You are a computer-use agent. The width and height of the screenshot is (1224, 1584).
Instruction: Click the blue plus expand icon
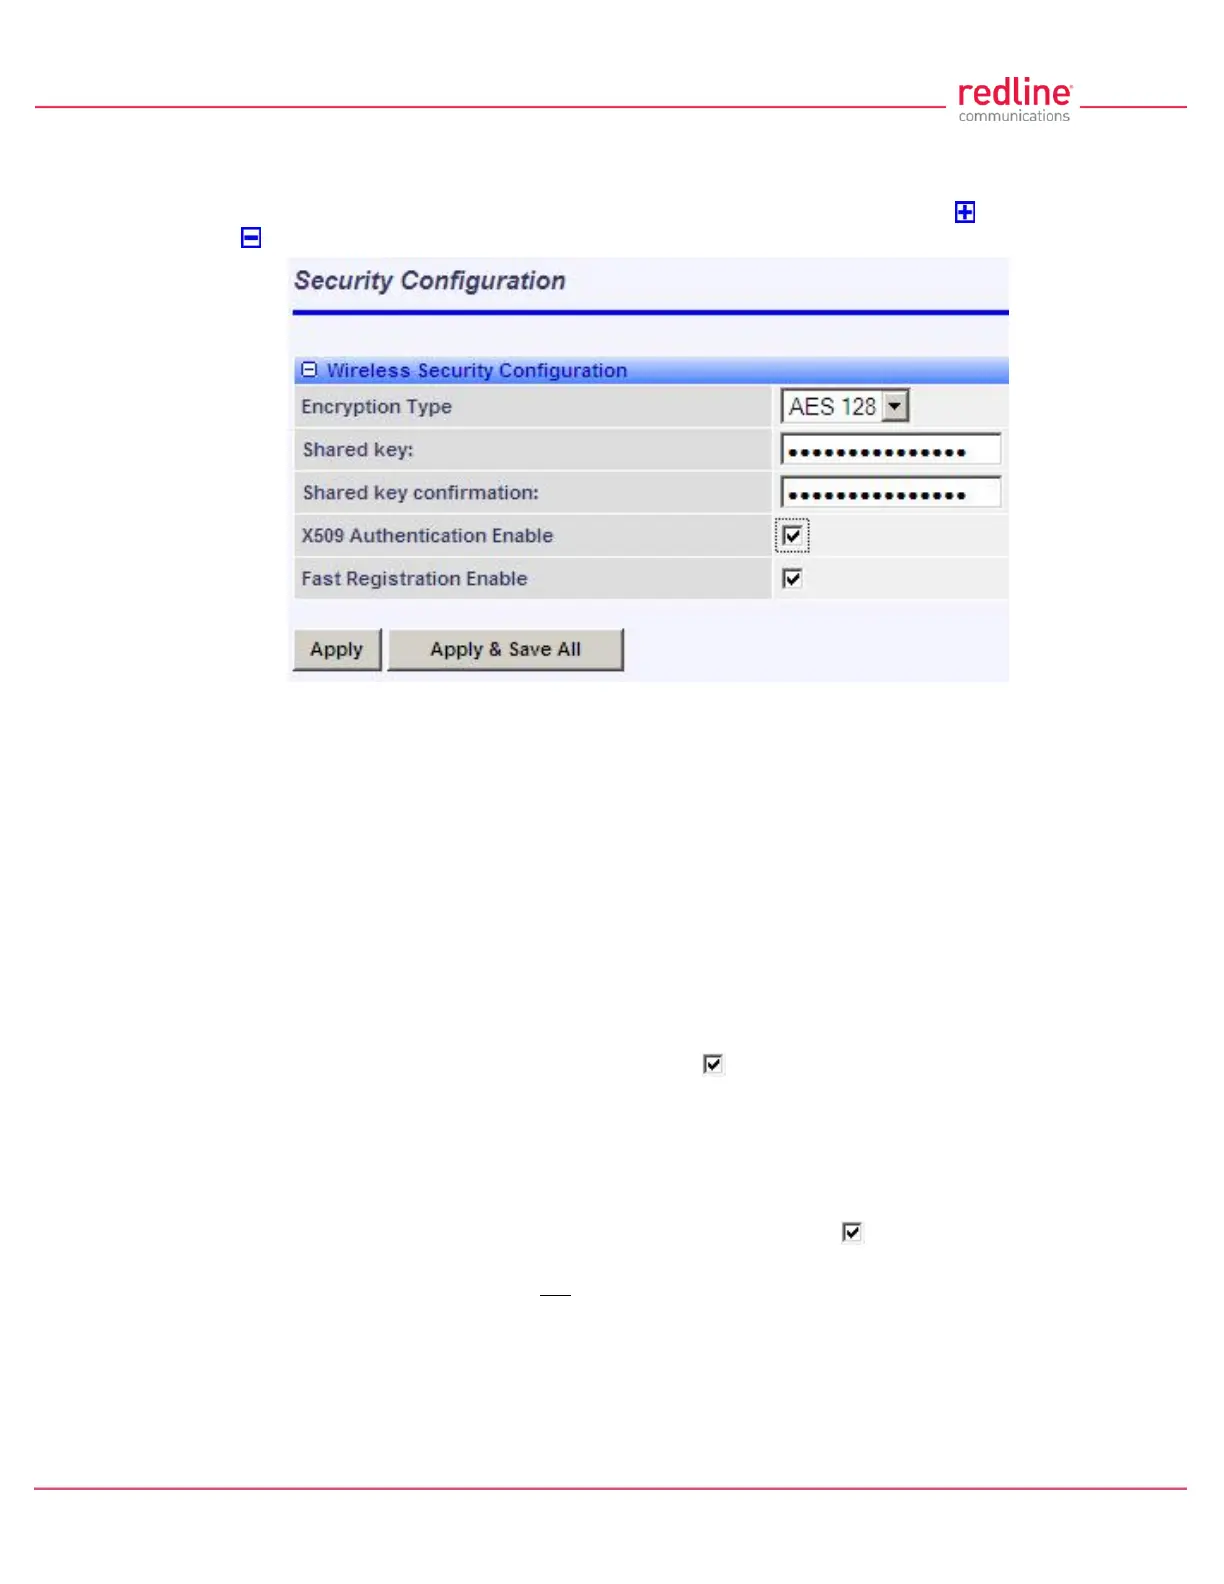965,212
